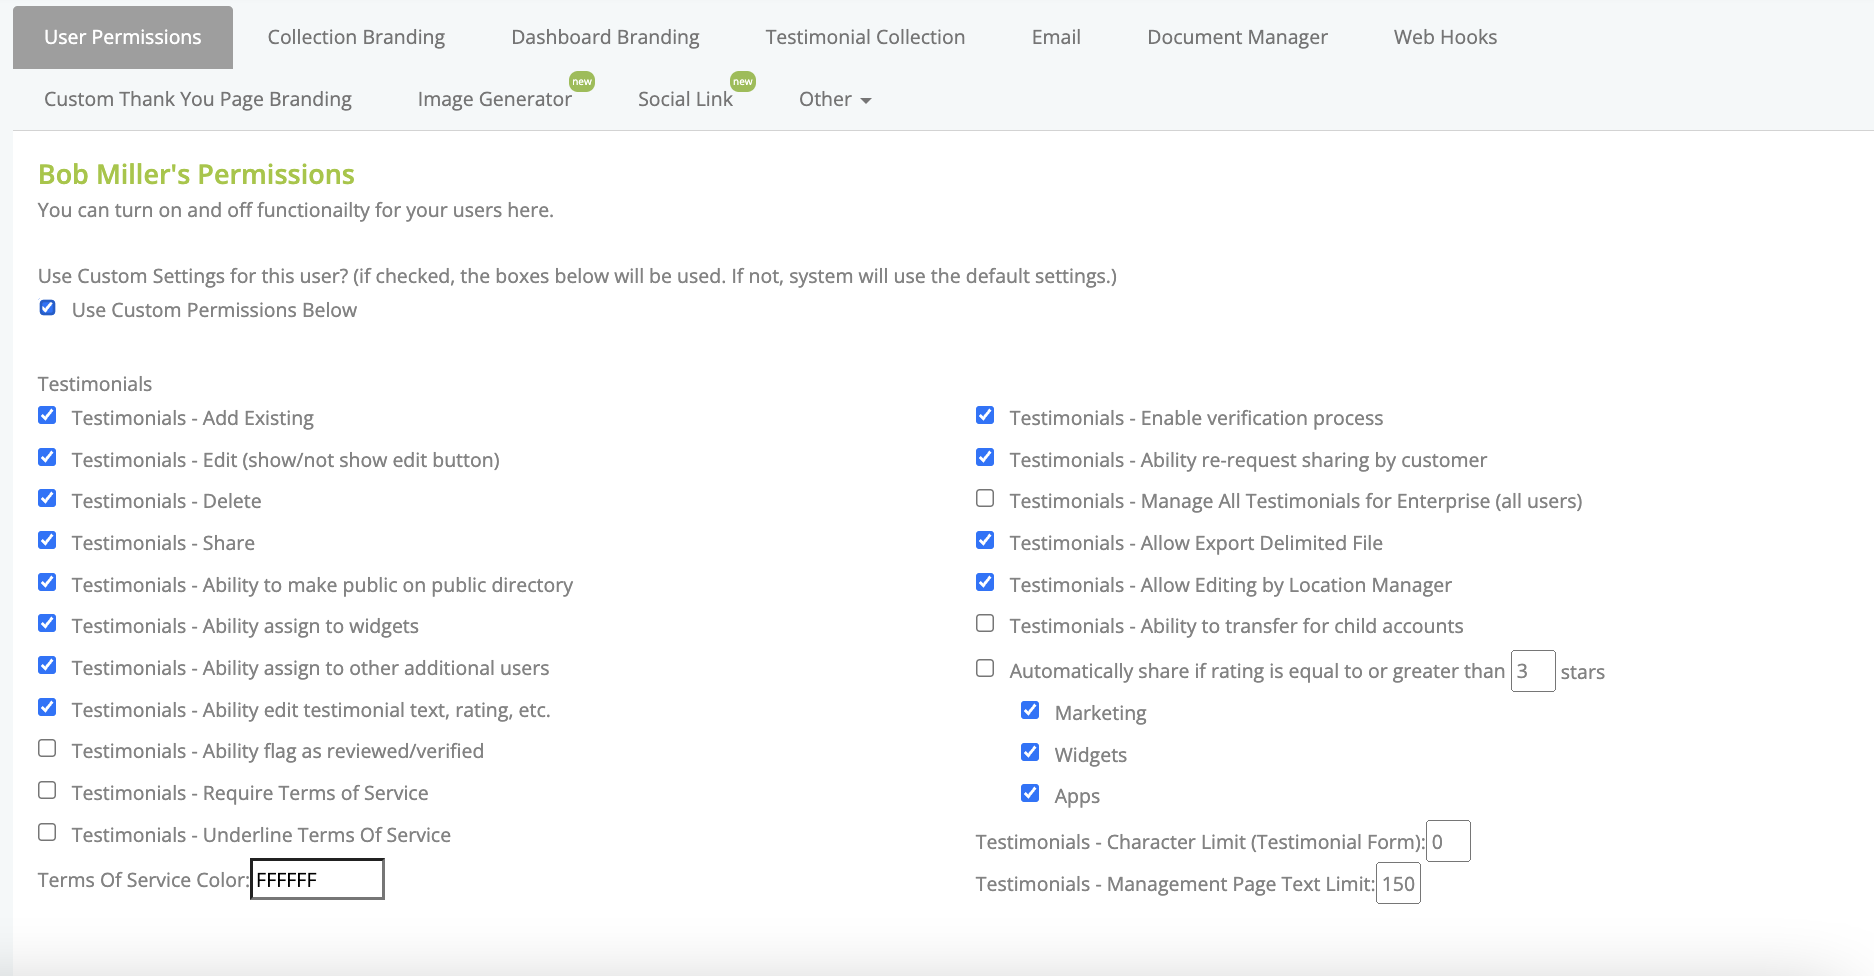Switch to Collection Branding tab
Viewport: 1874px width, 976px height.
pos(356,37)
